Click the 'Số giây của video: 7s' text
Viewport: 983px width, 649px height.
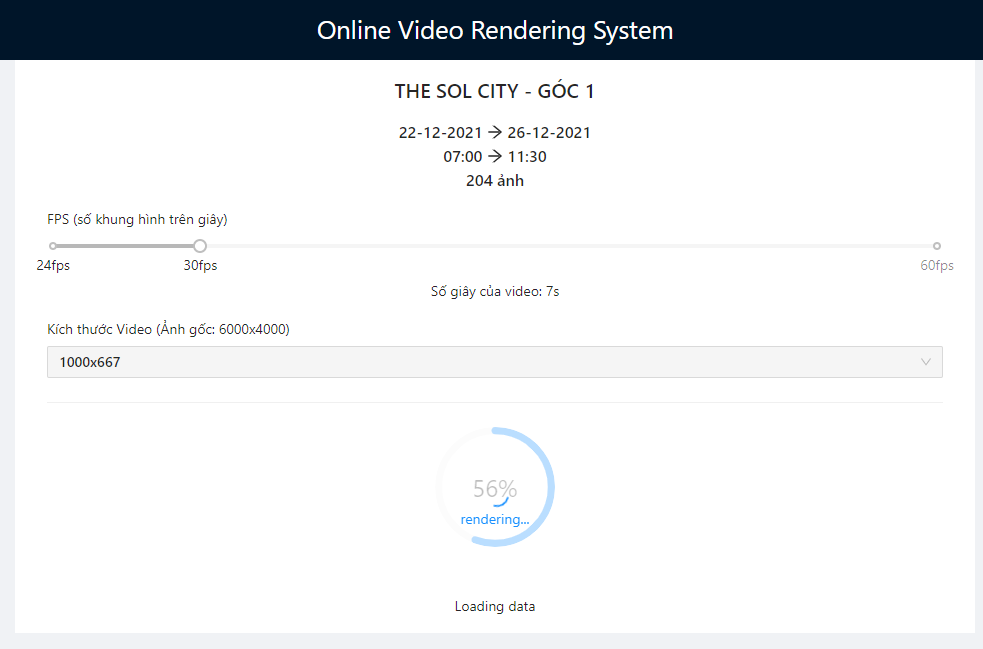pyautogui.click(x=495, y=292)
